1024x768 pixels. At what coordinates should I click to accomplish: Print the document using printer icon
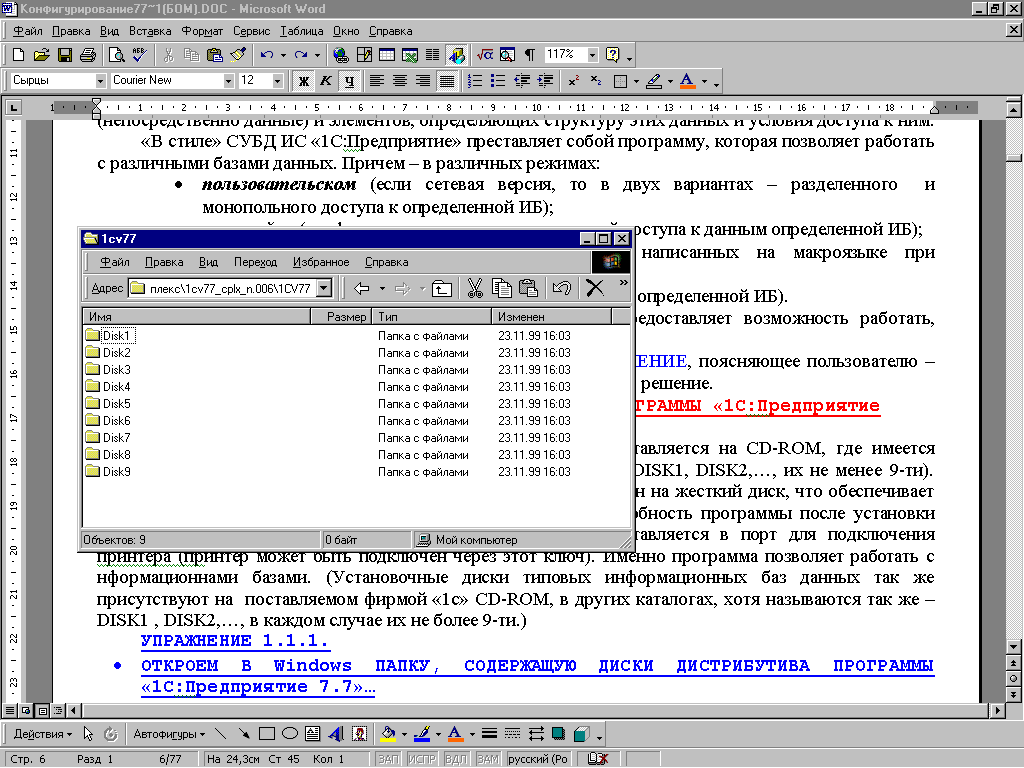pos(88,55)
